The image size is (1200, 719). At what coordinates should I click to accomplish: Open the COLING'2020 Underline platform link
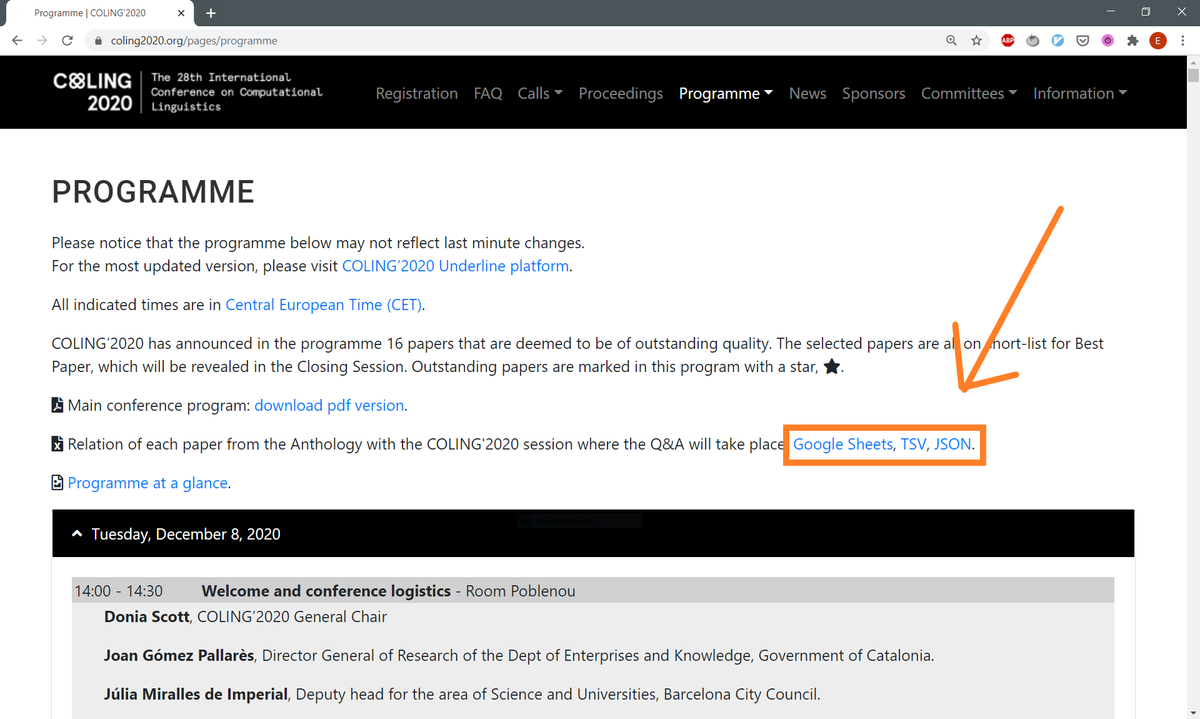click(x=455, y=266)
